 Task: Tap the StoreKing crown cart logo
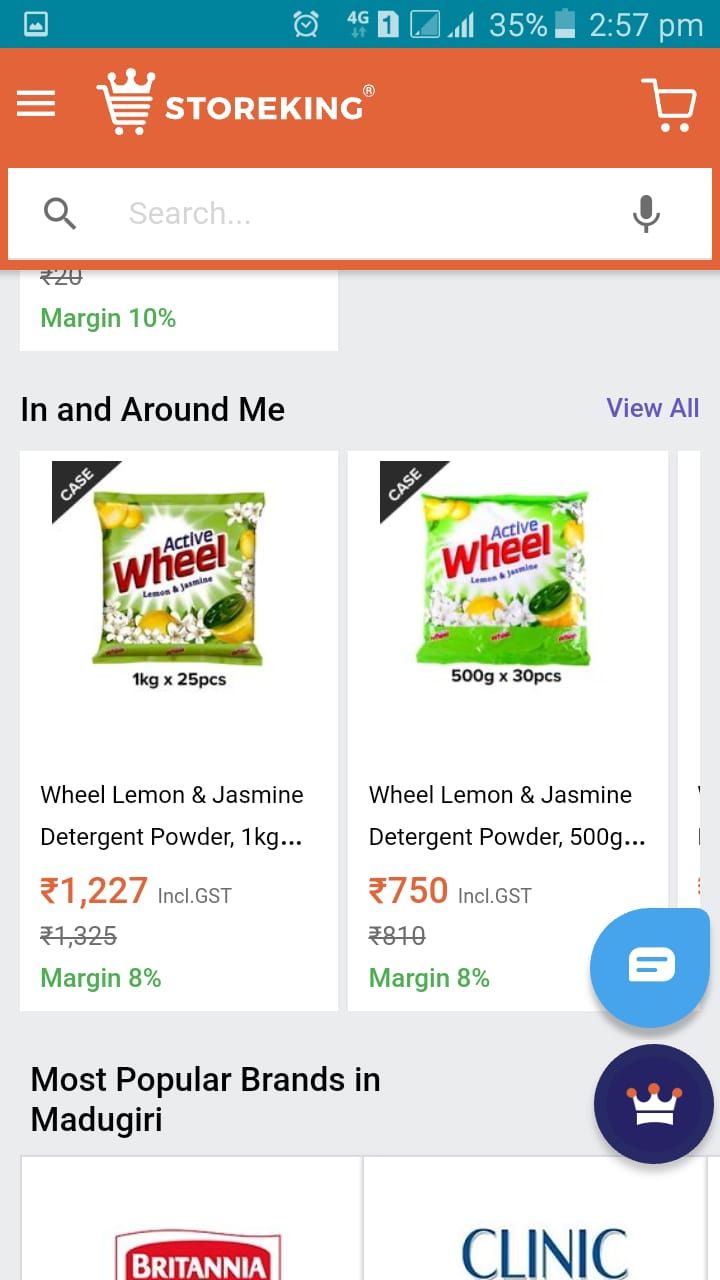point(126,102)
